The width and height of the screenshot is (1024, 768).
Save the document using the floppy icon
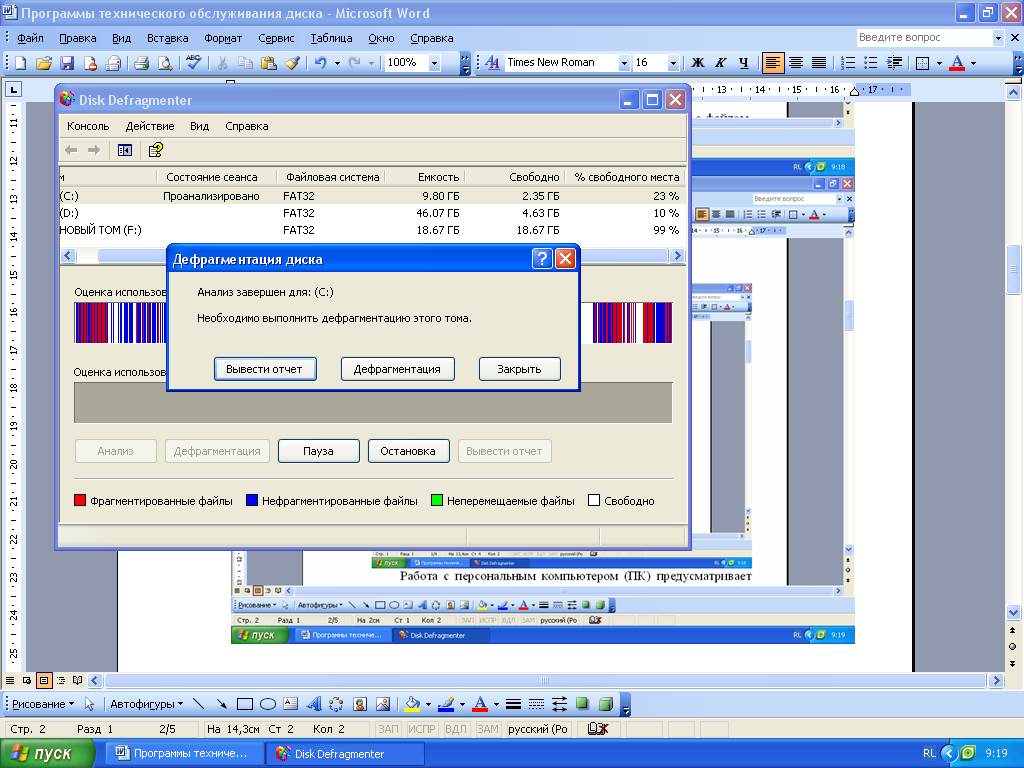pyautogui.click(x=67, y=63)
